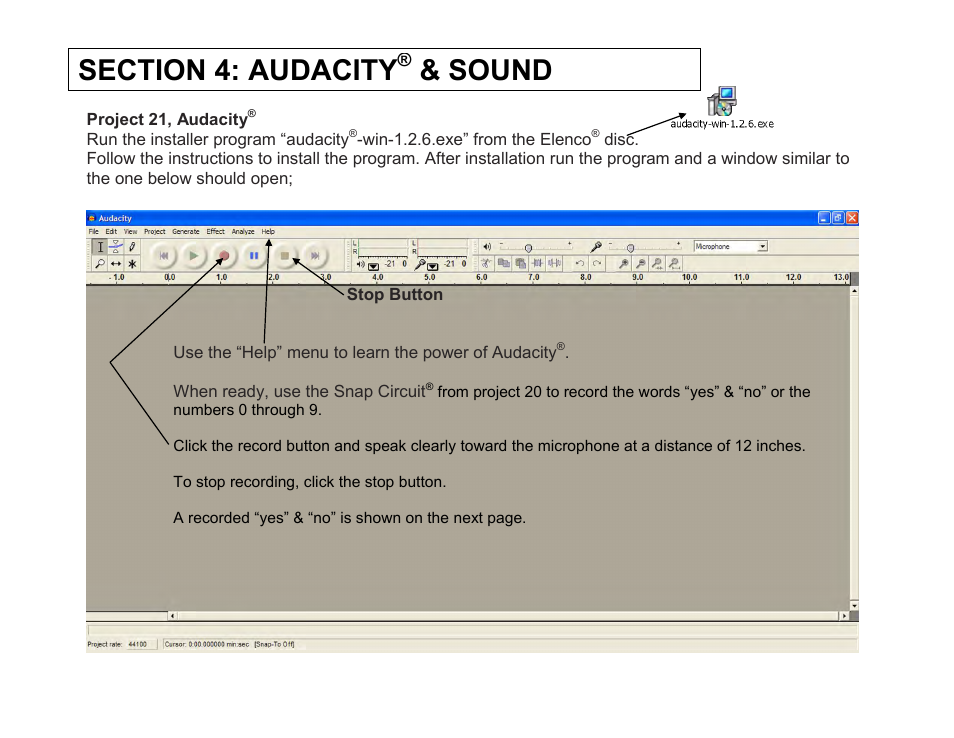Image resolution: width=954 pixels, height=738 pixels.
Task: Restore down the Audacity window
Action: coord(838,218)
